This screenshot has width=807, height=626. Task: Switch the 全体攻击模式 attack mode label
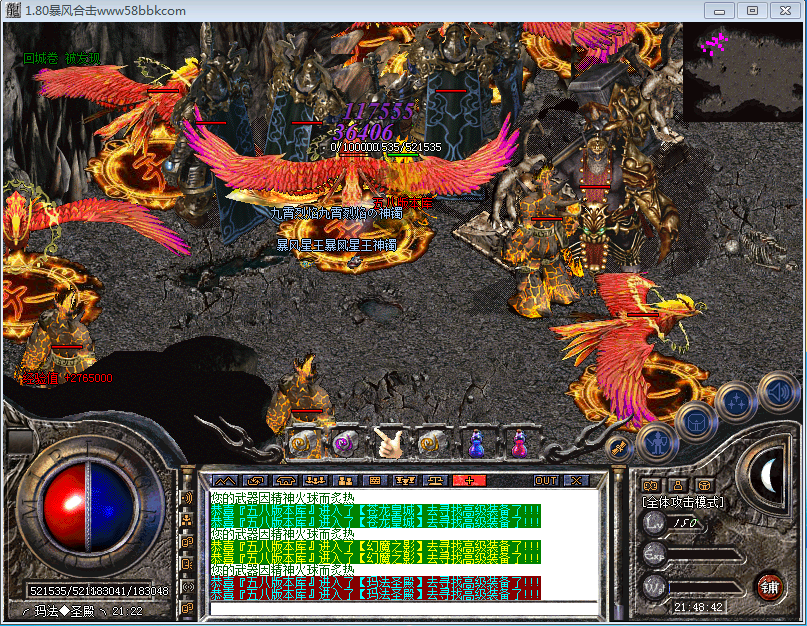click(683, 502)
